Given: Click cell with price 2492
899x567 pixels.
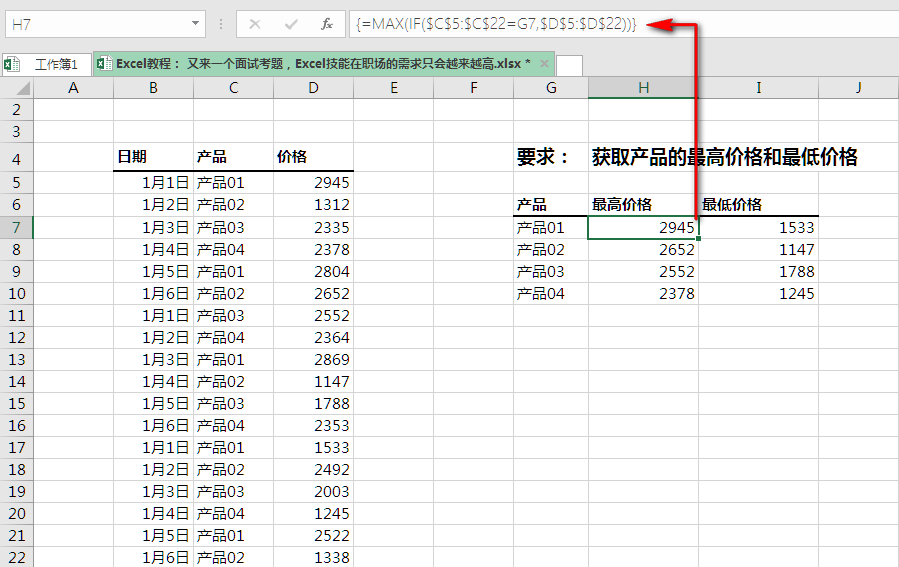Looking at the screenshot, I should [x=314, y=470].
